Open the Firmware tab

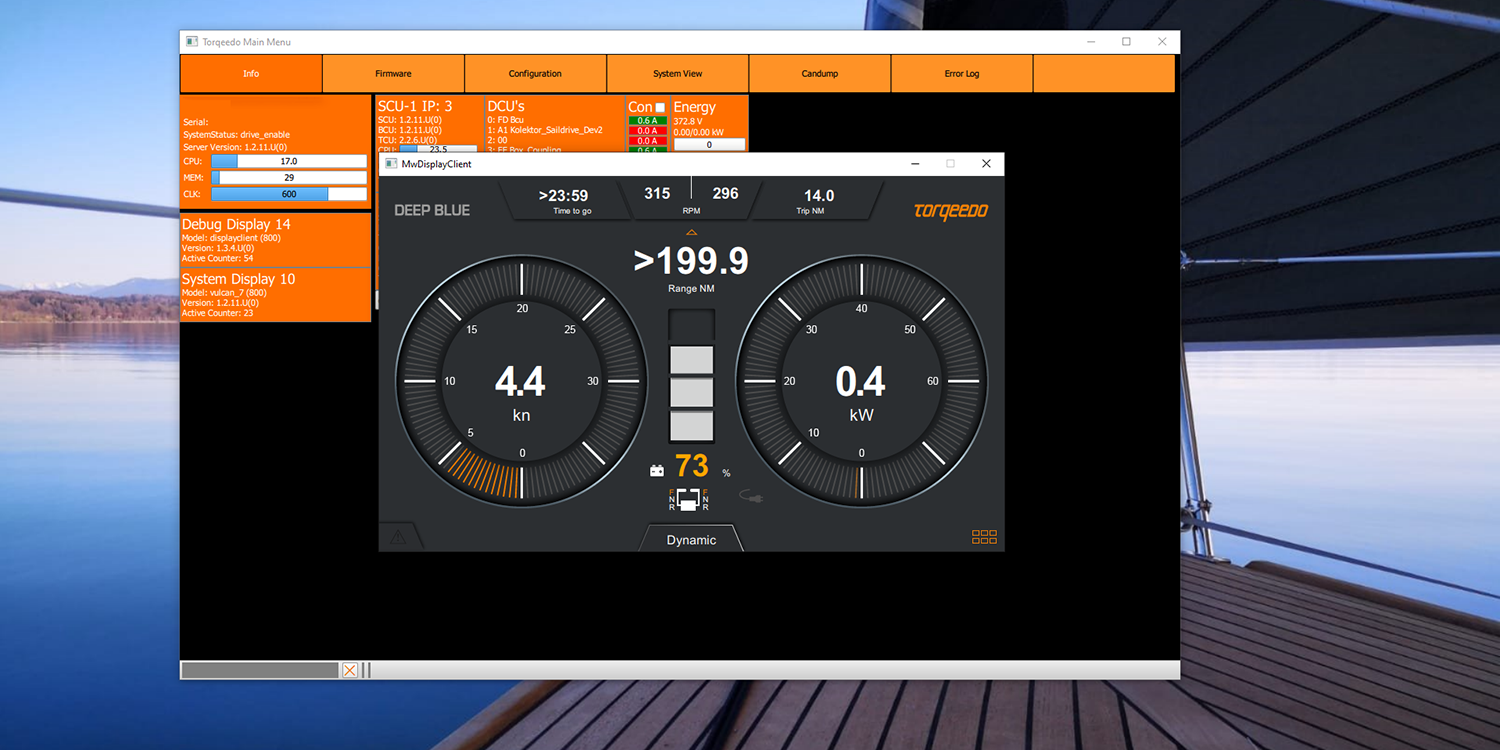(x=393, y=73)
